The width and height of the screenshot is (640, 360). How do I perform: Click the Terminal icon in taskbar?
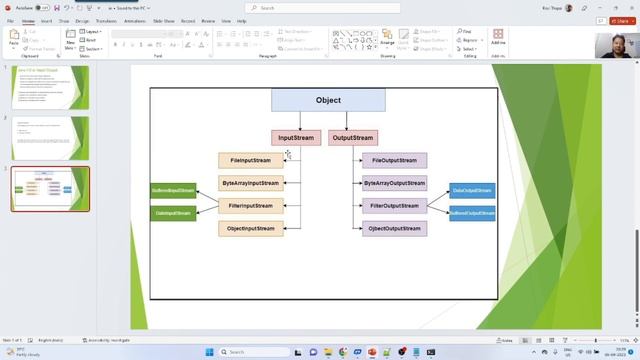pos(431,352)
